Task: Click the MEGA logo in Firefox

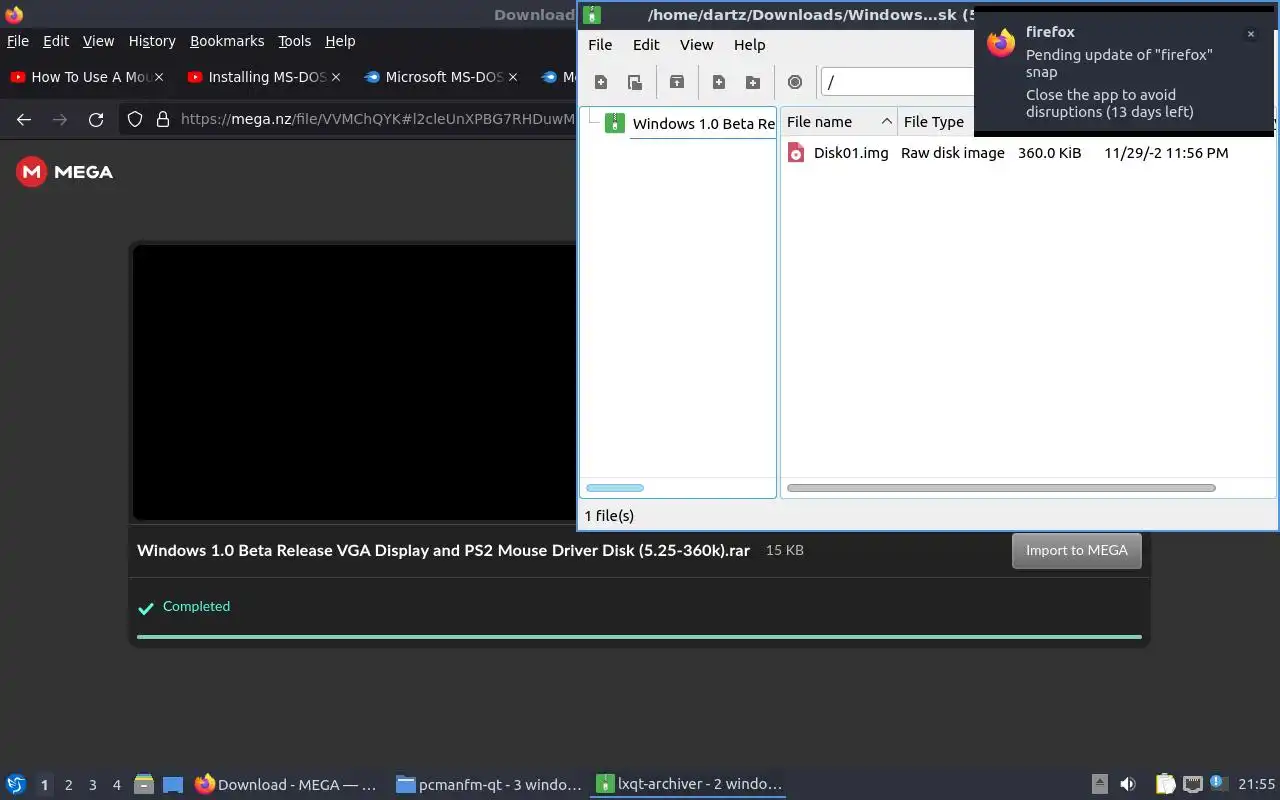Action: 65,172
